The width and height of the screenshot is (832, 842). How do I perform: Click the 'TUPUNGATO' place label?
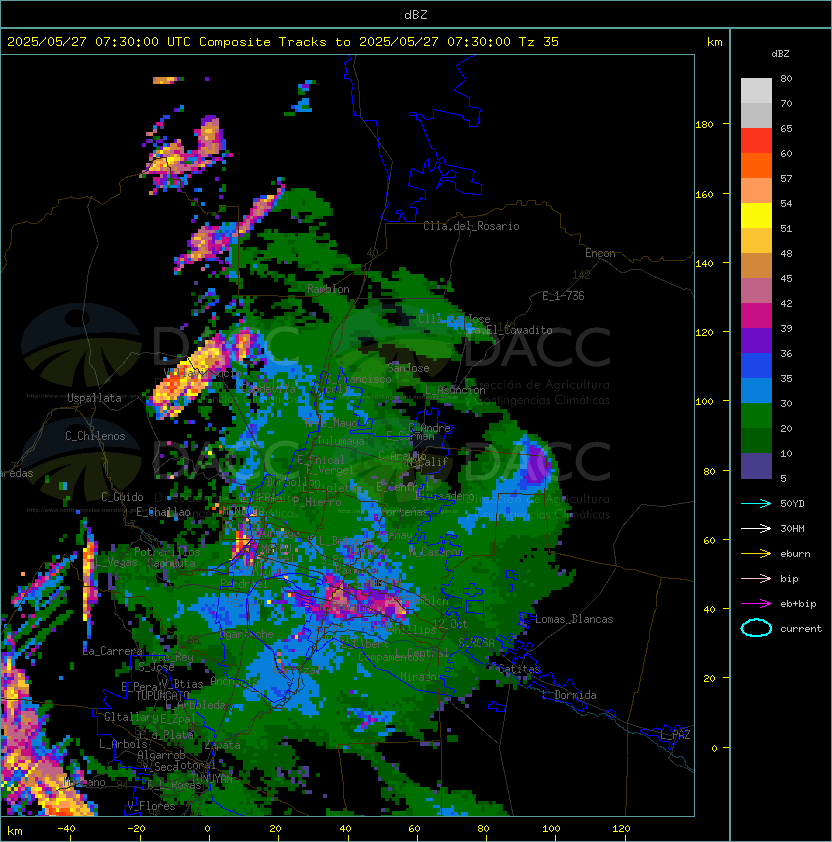tap(162, 696)
